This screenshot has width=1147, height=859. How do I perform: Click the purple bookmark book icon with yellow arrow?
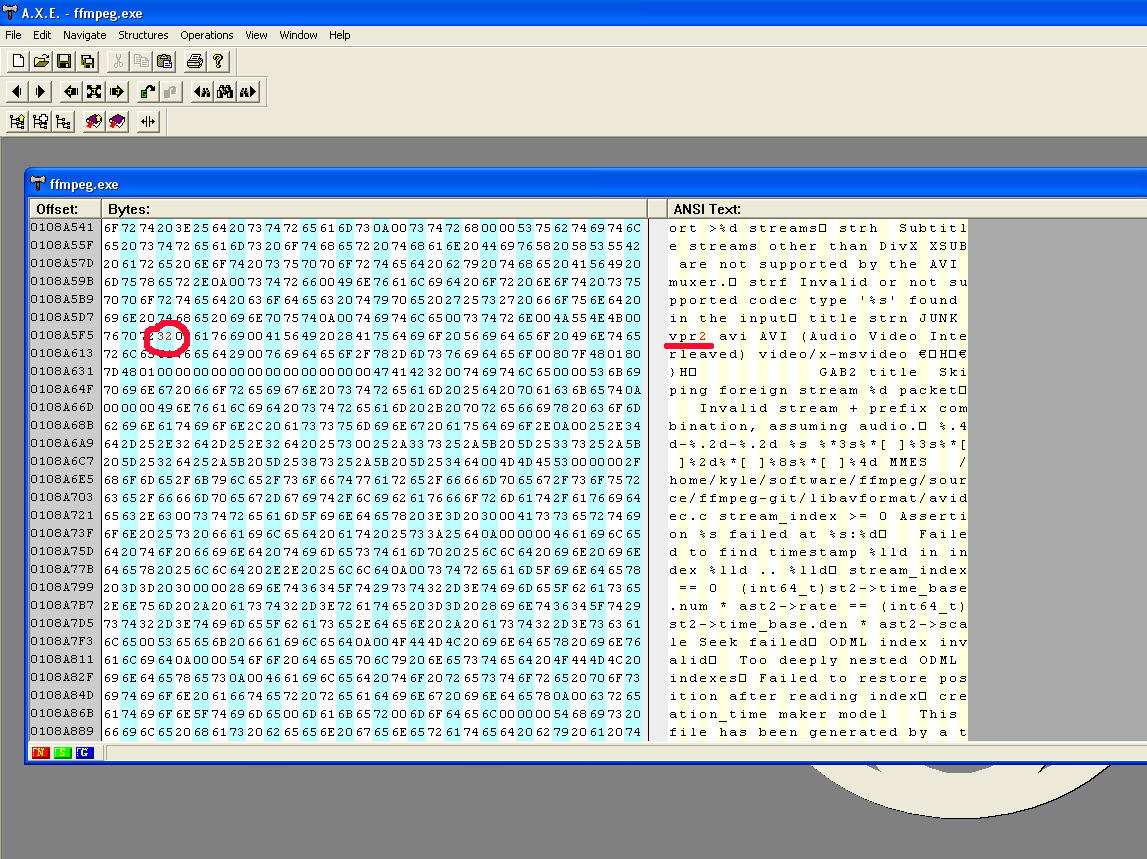point(94,121)
